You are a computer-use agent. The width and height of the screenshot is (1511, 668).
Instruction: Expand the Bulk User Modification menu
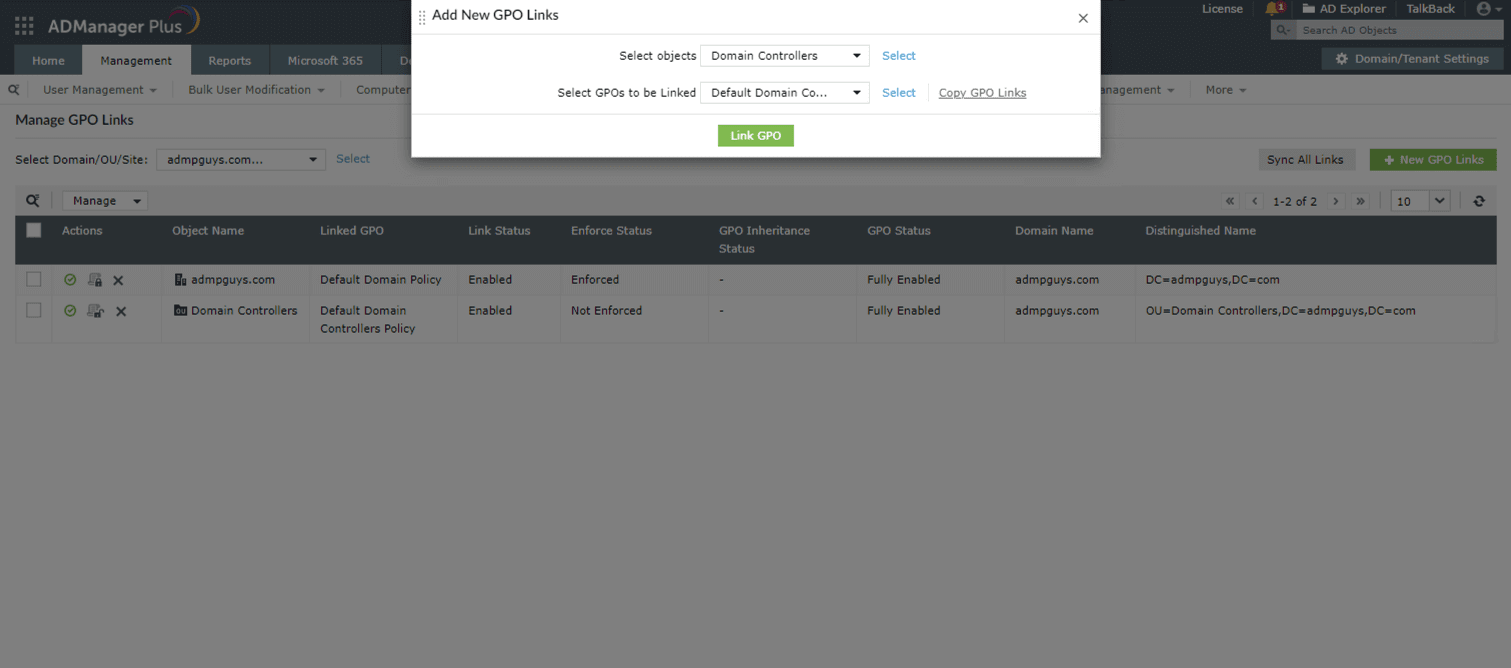257,90
